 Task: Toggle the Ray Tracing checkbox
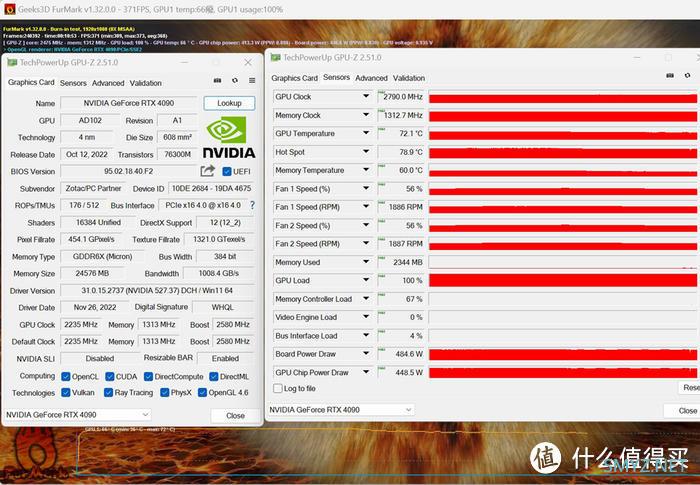[x=108, y=393]
